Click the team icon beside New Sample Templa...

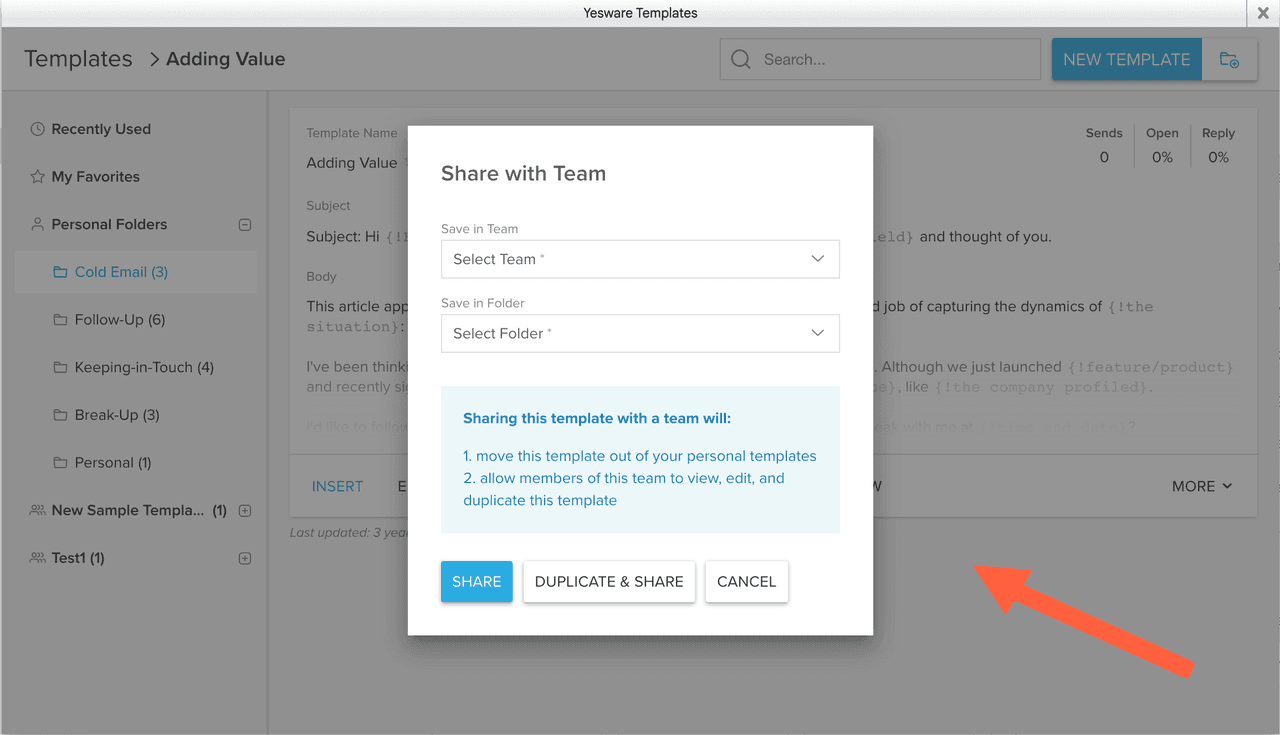[37, 510]
